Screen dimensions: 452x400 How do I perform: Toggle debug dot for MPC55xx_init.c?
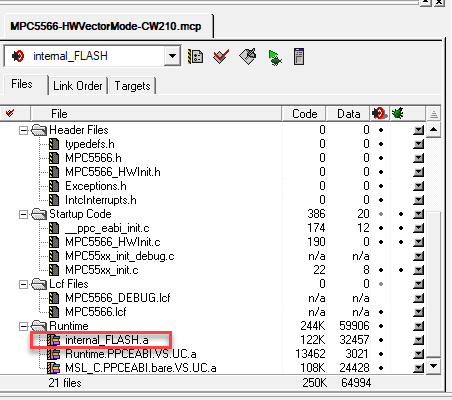(x=401, y=270)
